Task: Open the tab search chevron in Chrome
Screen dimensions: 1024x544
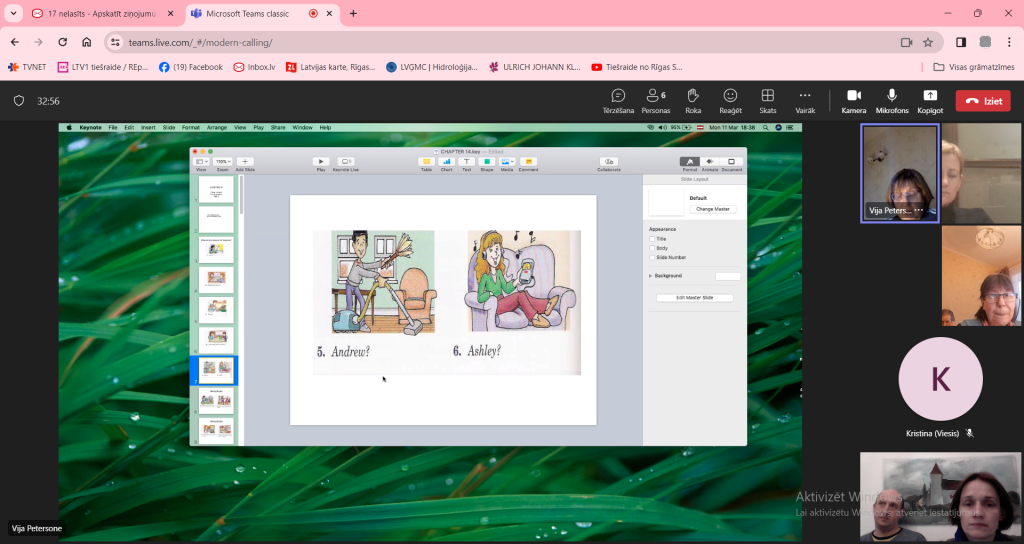Action: (13, 13)
